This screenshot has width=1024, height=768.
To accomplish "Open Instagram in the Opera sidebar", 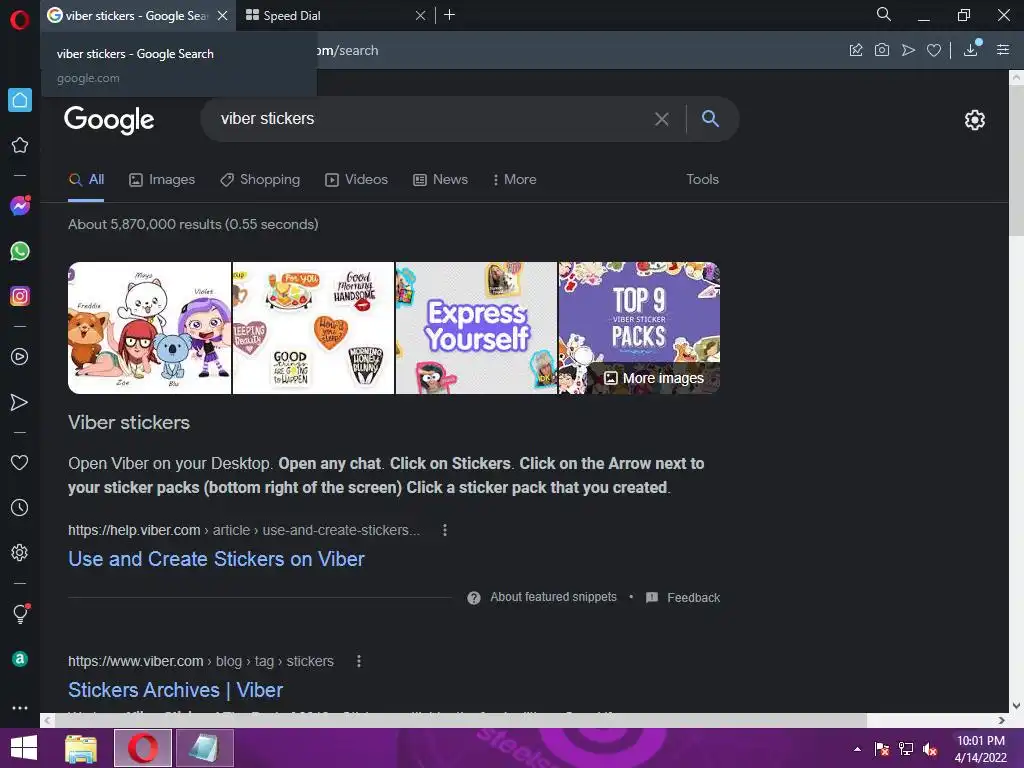I will coord(20,296).
